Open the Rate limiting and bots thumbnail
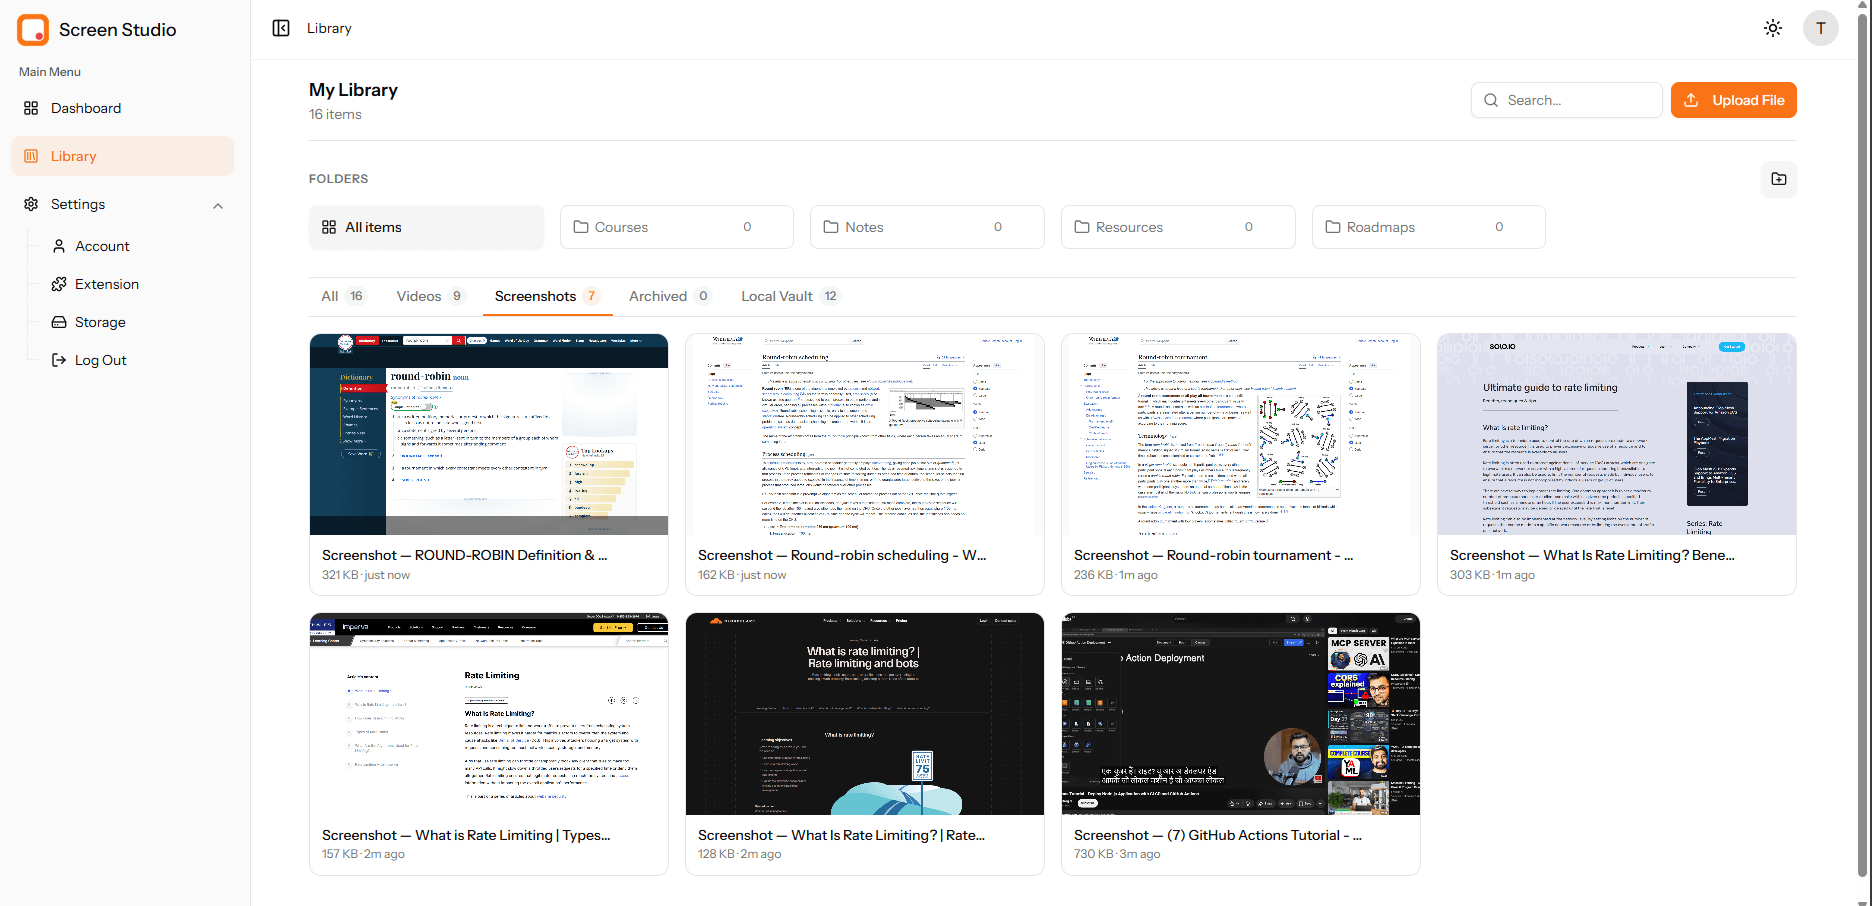1872x906 pixels. [x=865, y=714]
